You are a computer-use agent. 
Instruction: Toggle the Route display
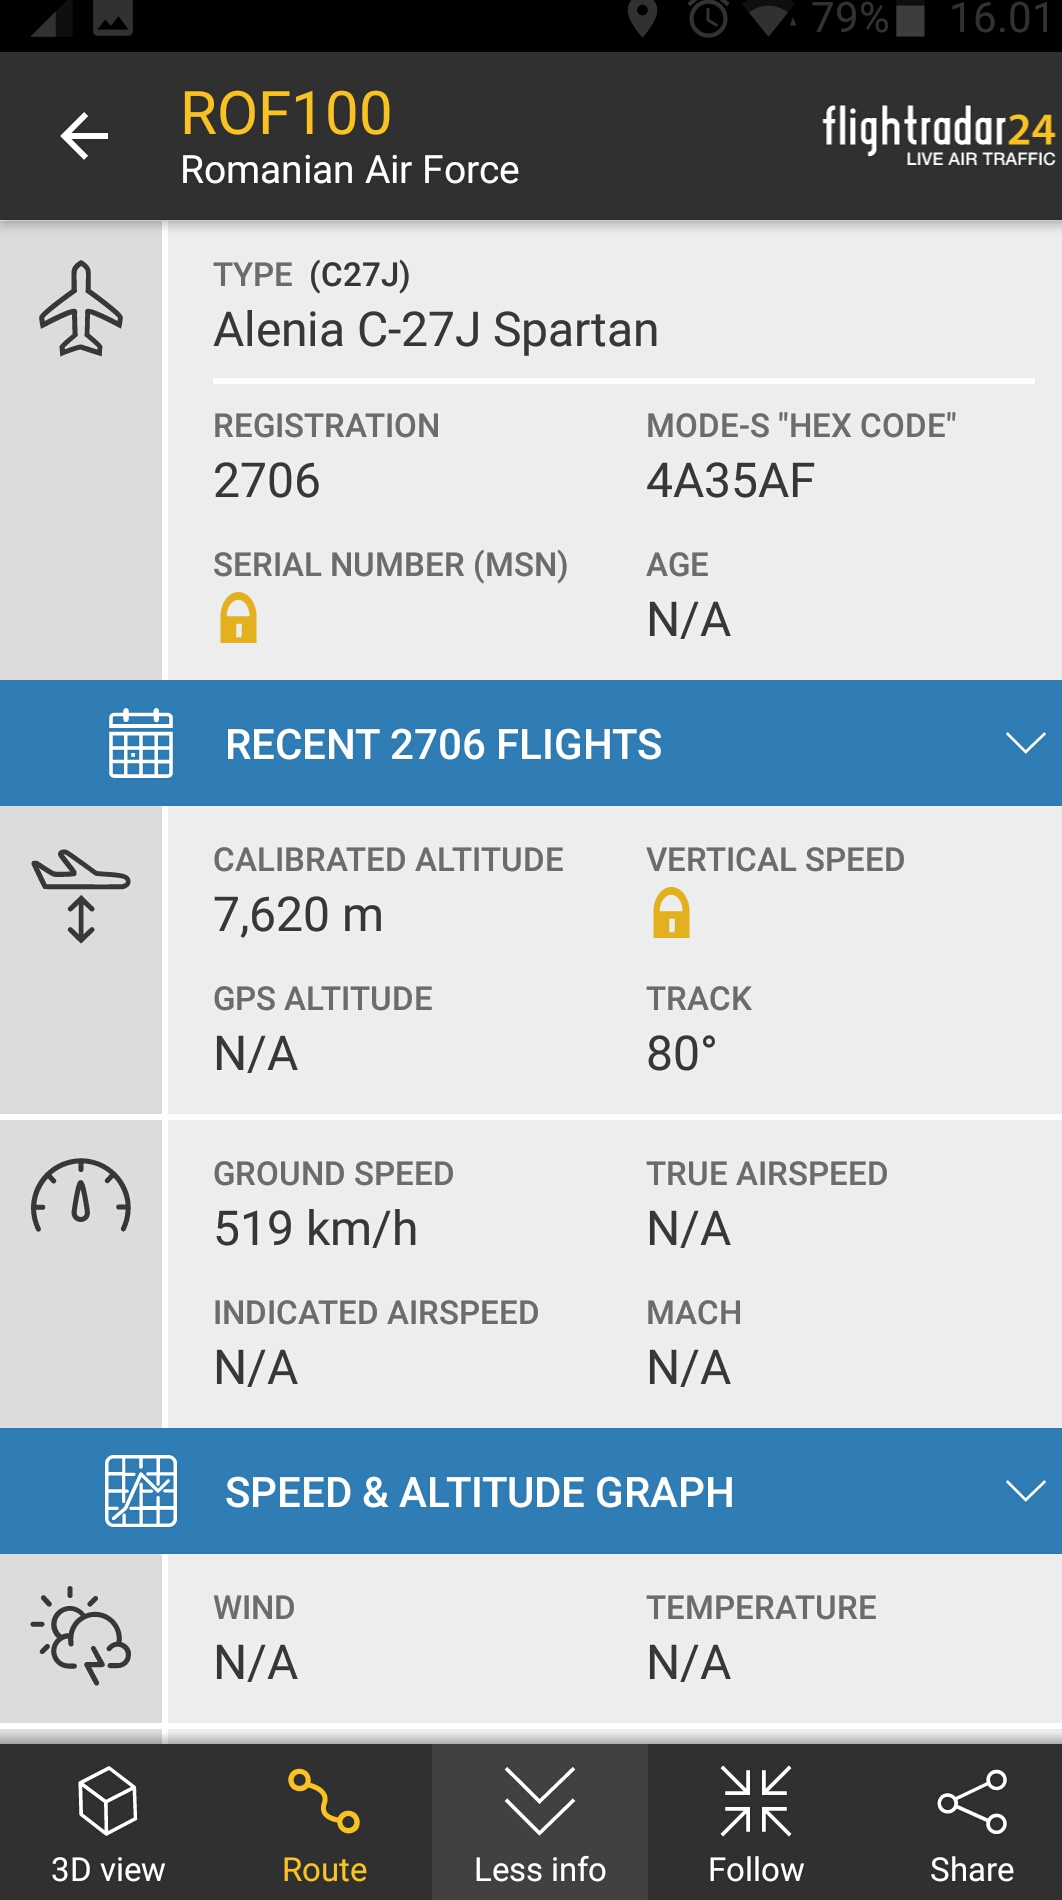coord(324,1823)
